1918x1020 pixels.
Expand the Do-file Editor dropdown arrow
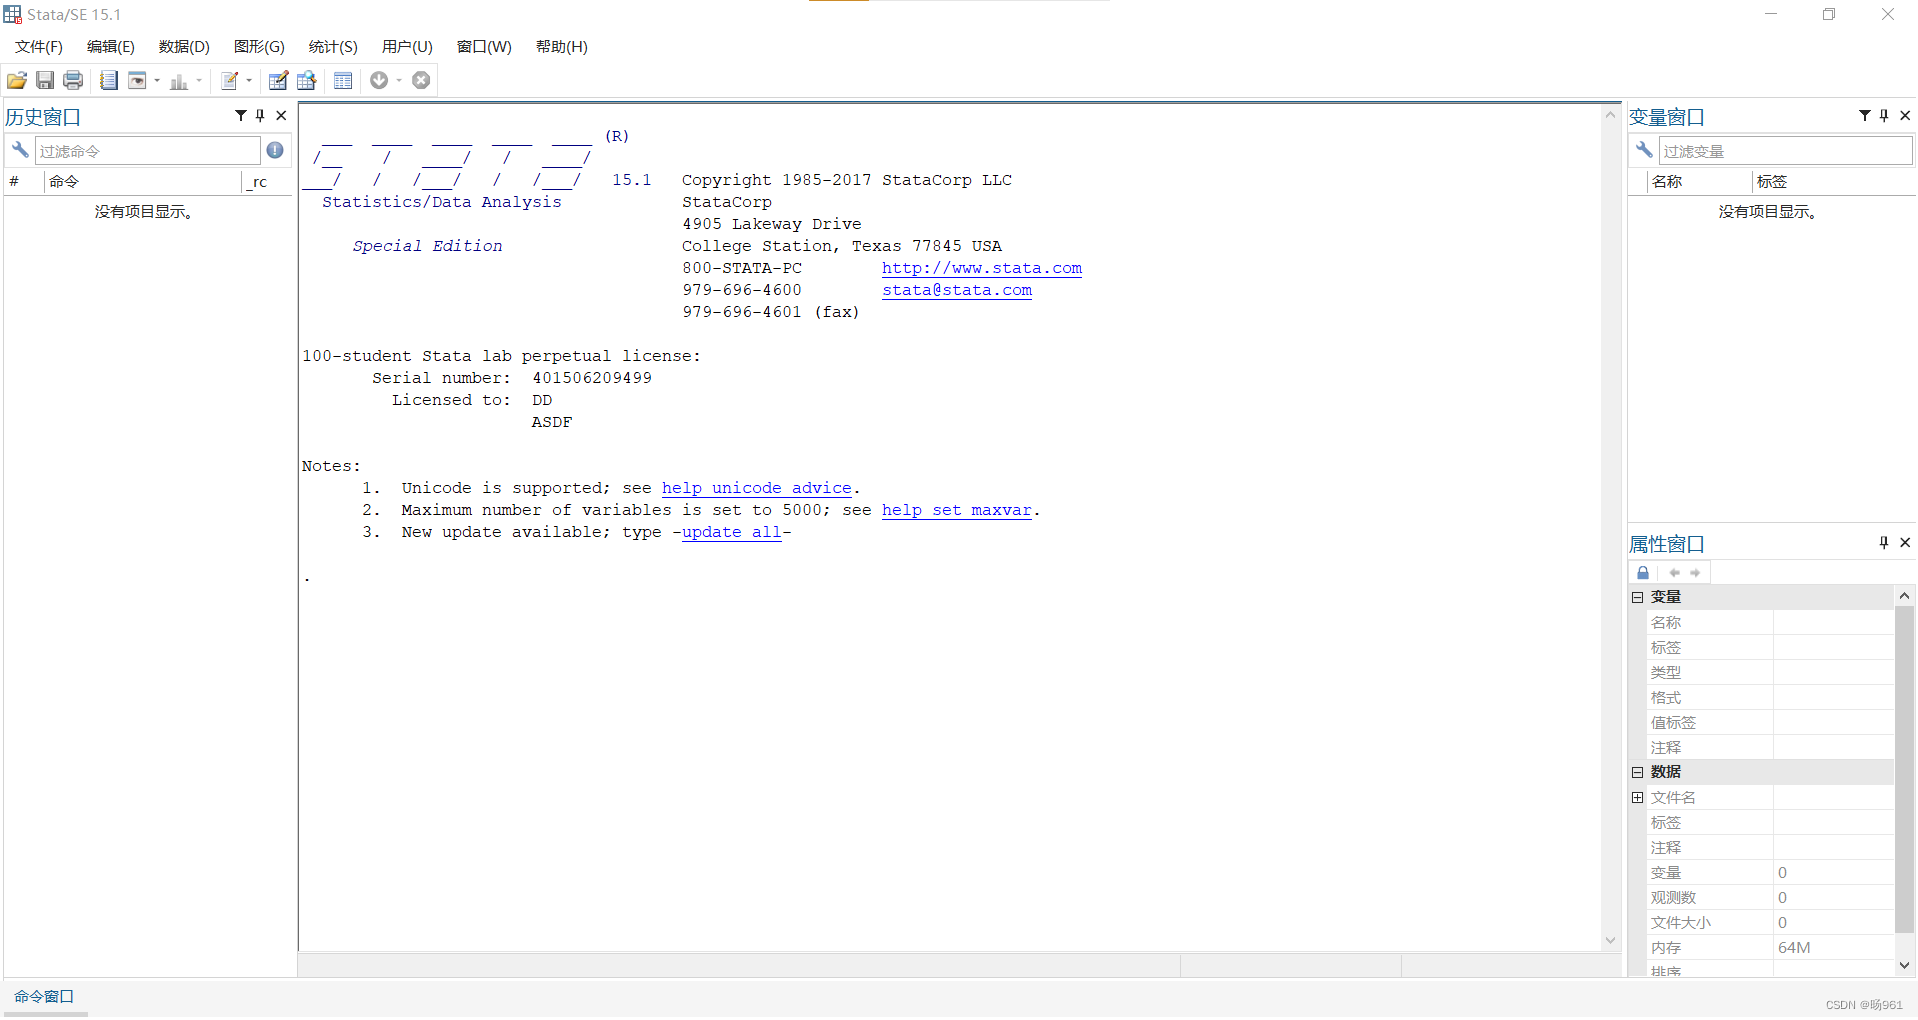249,81
